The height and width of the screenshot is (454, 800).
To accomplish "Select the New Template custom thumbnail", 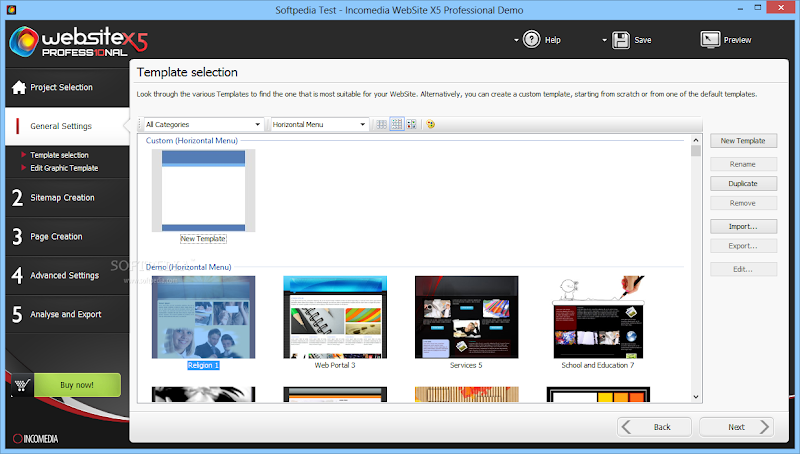I will [204, 191].
